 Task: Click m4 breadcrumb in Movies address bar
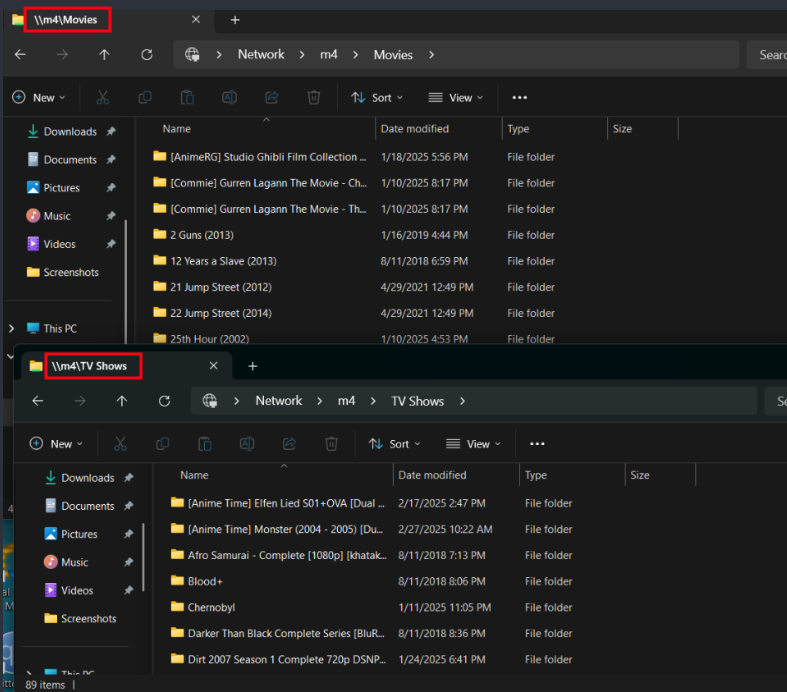tap(329, 55)
